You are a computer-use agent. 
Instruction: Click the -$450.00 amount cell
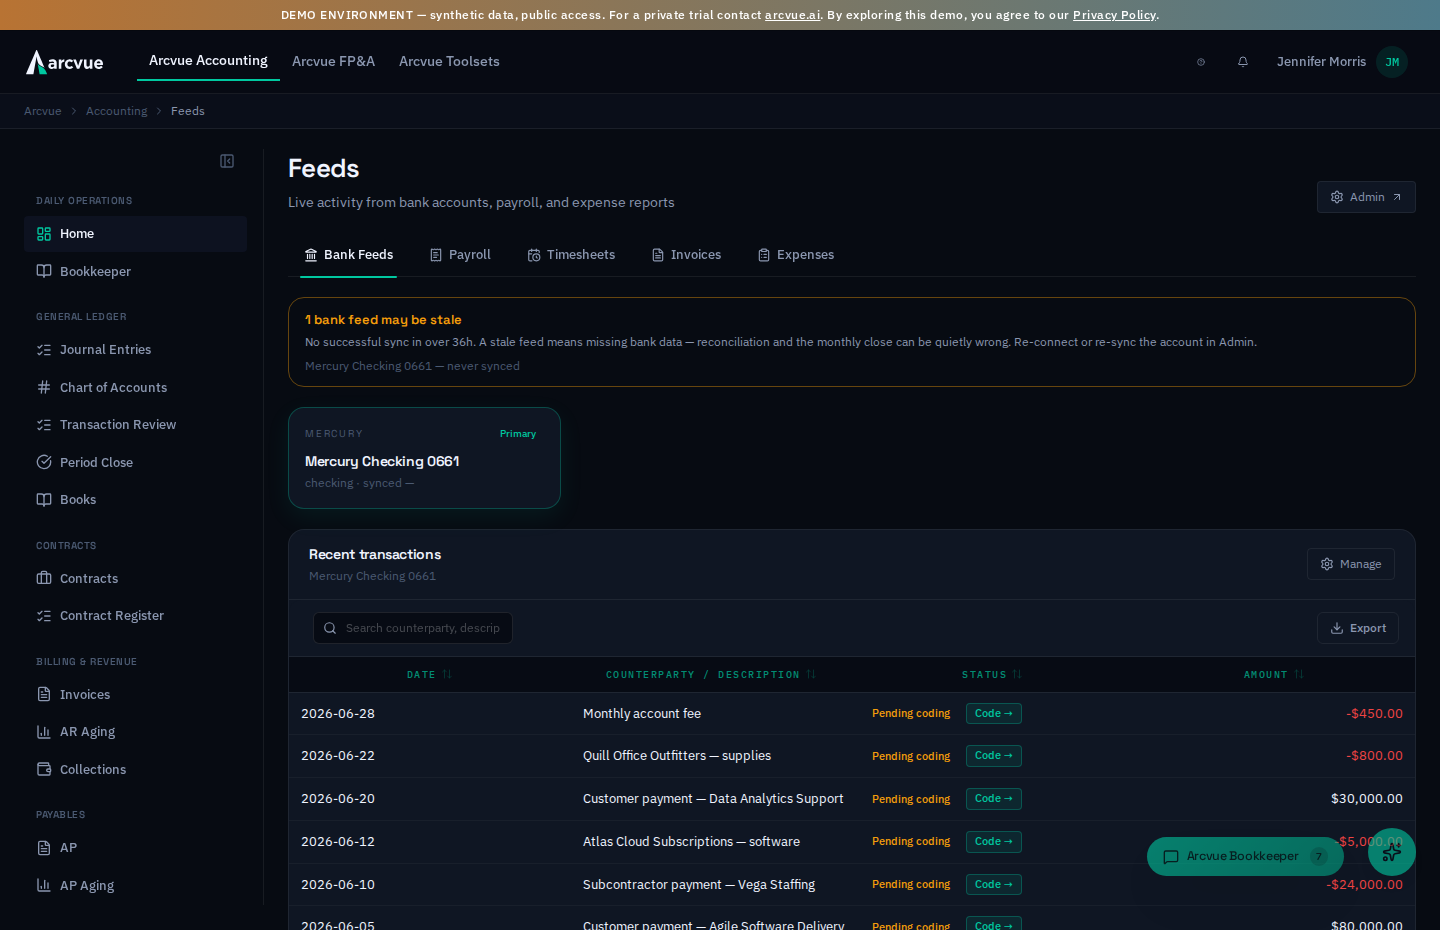[1374, 714]
